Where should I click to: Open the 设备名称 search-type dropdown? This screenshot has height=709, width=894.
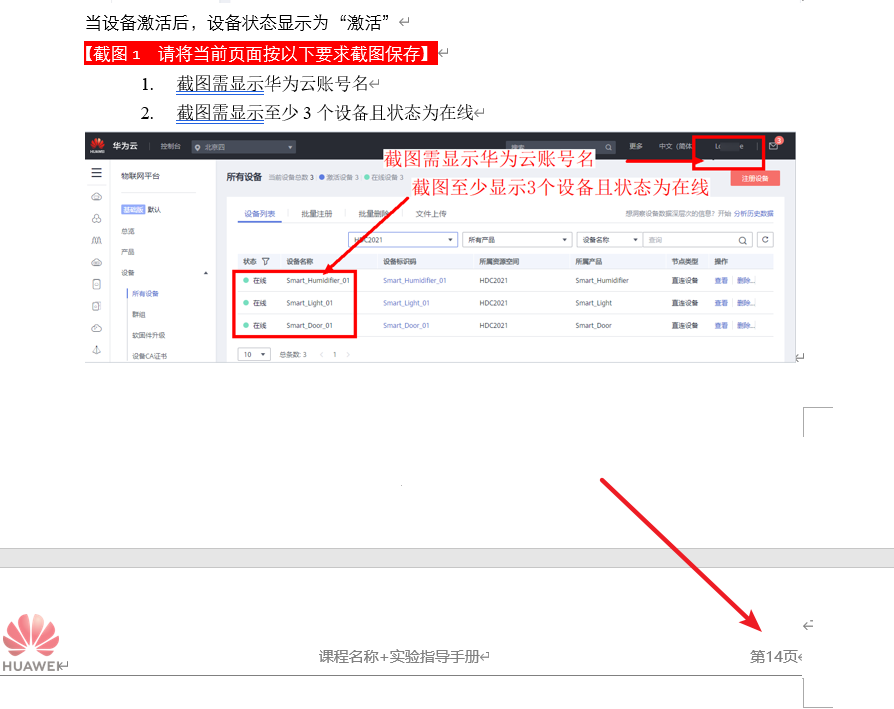(609, 240)
